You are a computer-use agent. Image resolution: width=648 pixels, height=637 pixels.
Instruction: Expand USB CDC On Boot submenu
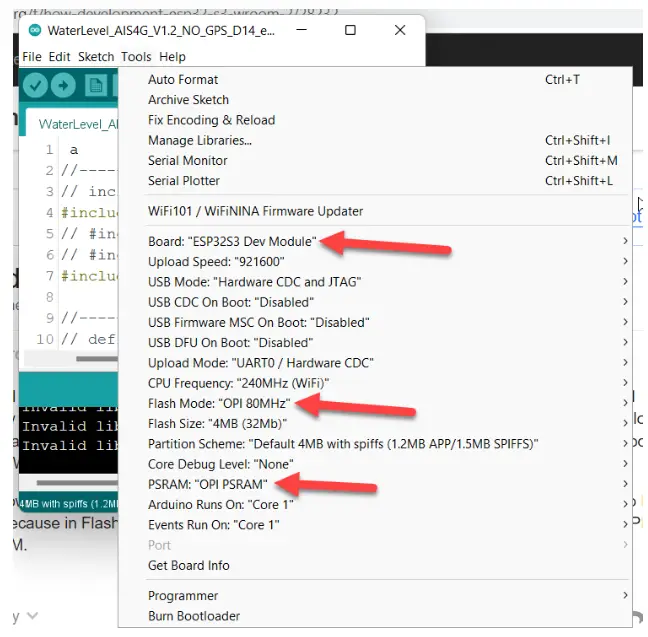(x=375, y=302)
